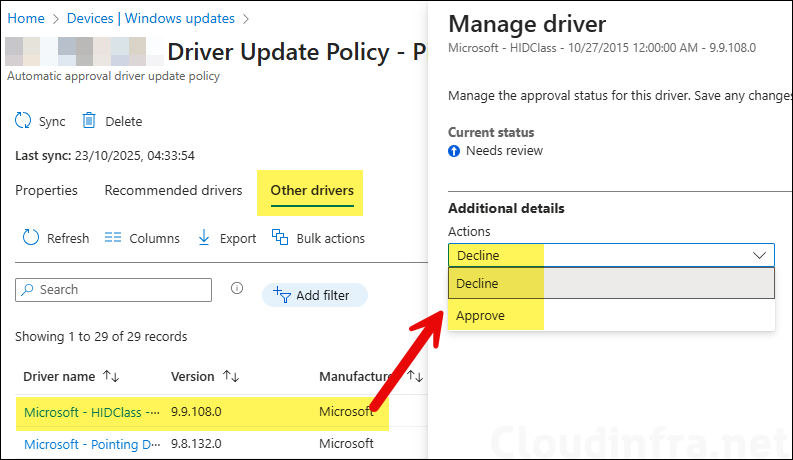793x460 pixels.
Task: Open the Microsoft - HIDClass driver link
Action: (x=91, y=411)
